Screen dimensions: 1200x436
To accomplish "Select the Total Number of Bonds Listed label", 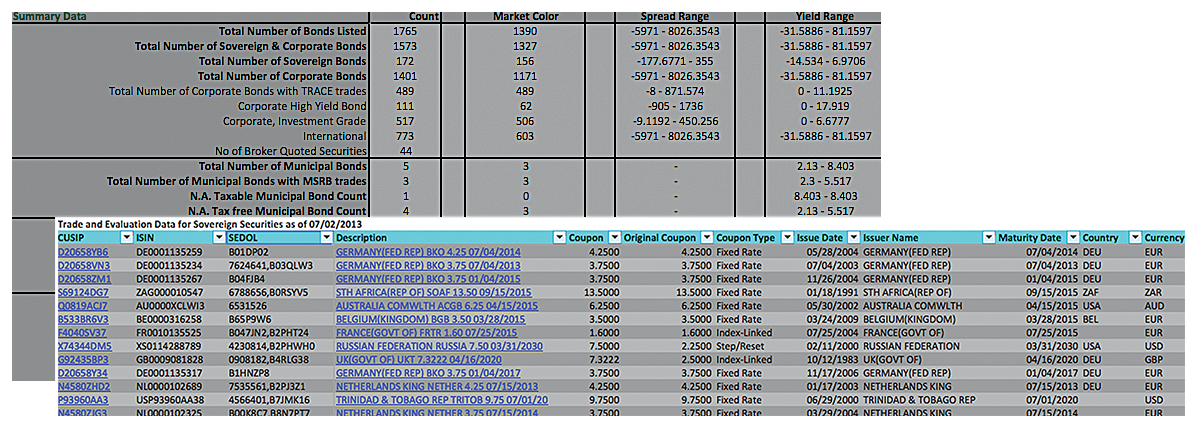I will click(x=292, y=32).
